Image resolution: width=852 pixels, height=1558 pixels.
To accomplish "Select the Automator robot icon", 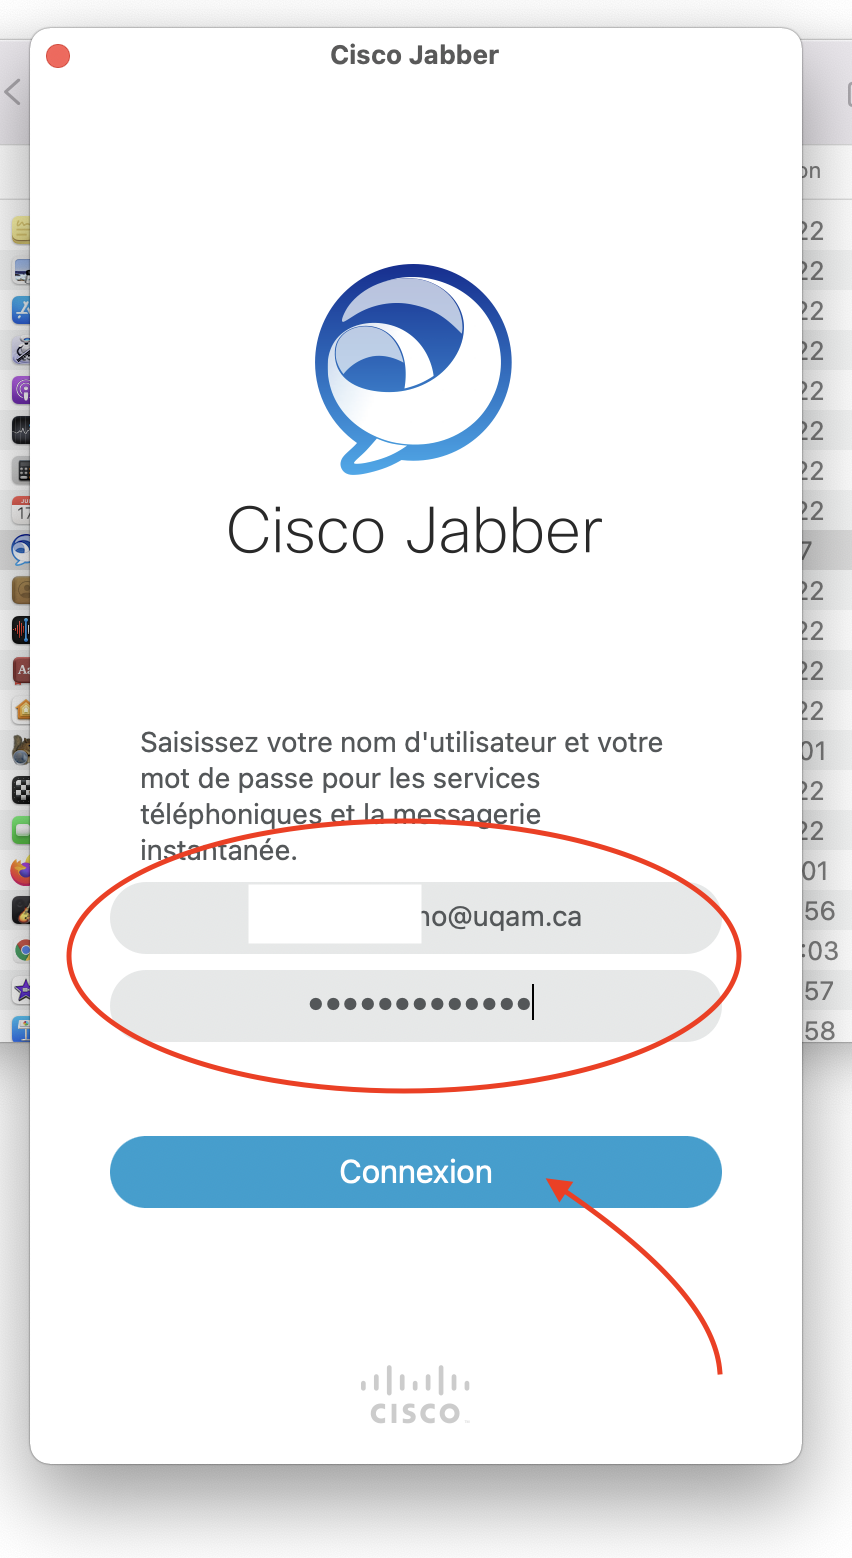I will coord(21,350).
